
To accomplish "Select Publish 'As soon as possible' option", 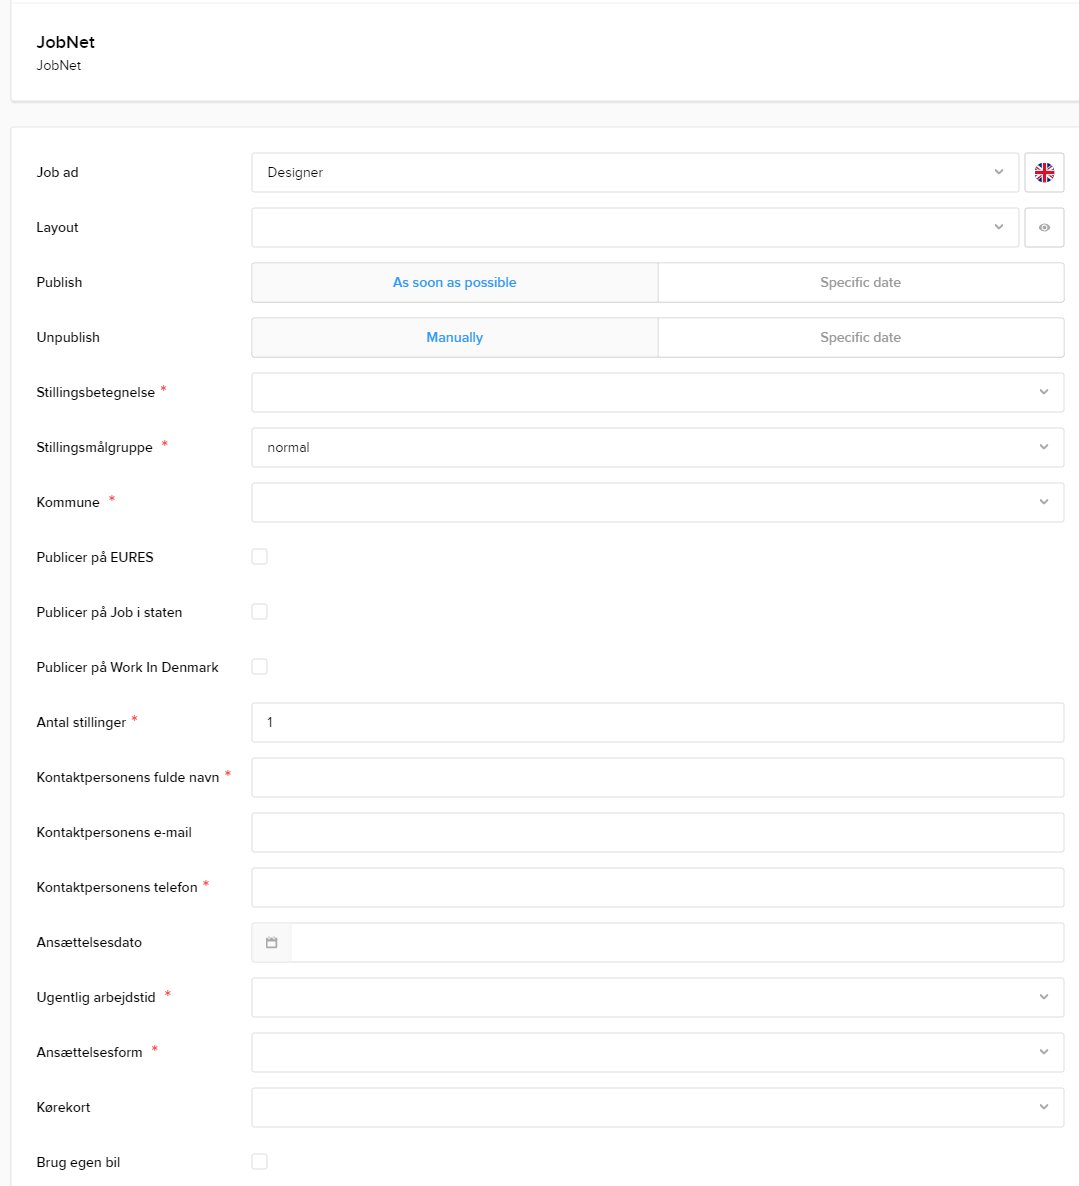I will (x=455, y=282).
